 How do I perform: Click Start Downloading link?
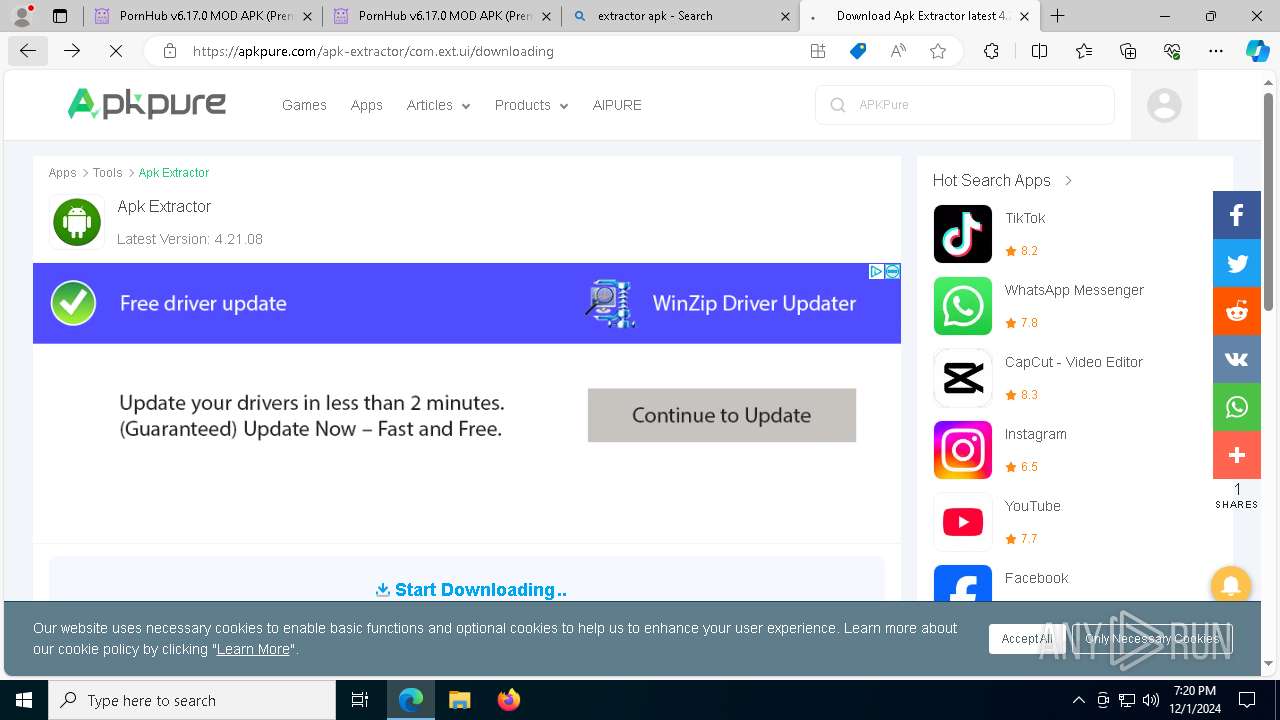click(471, 590)
